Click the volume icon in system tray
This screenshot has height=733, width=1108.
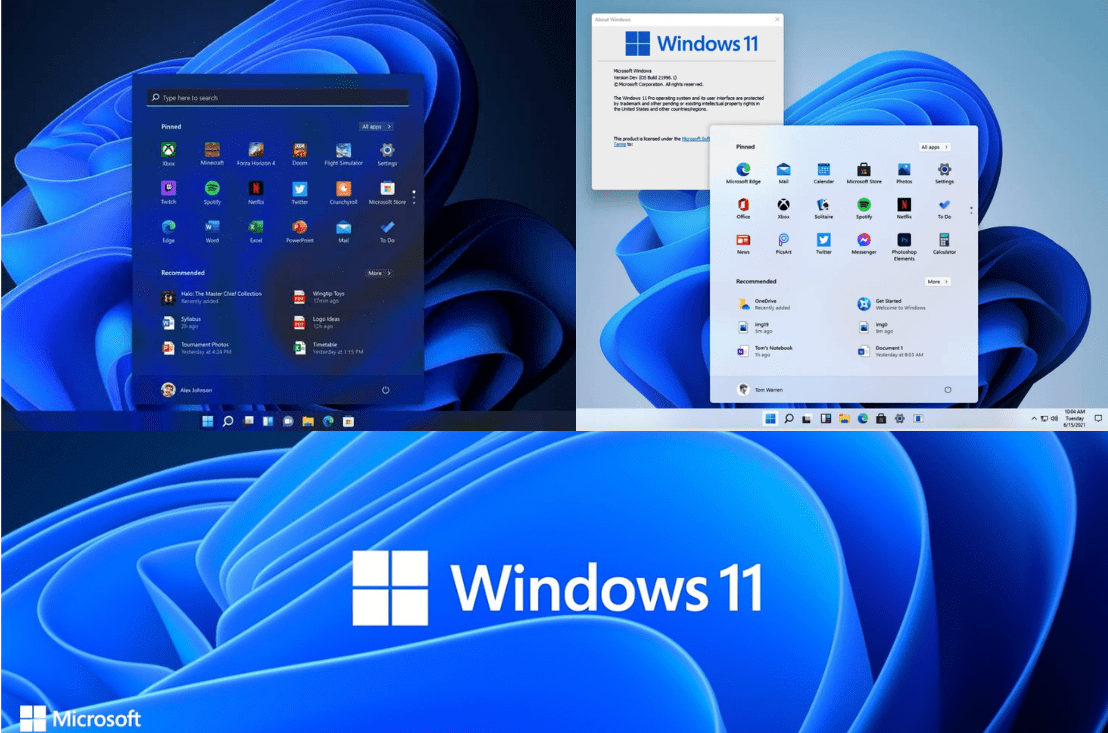1054,418
